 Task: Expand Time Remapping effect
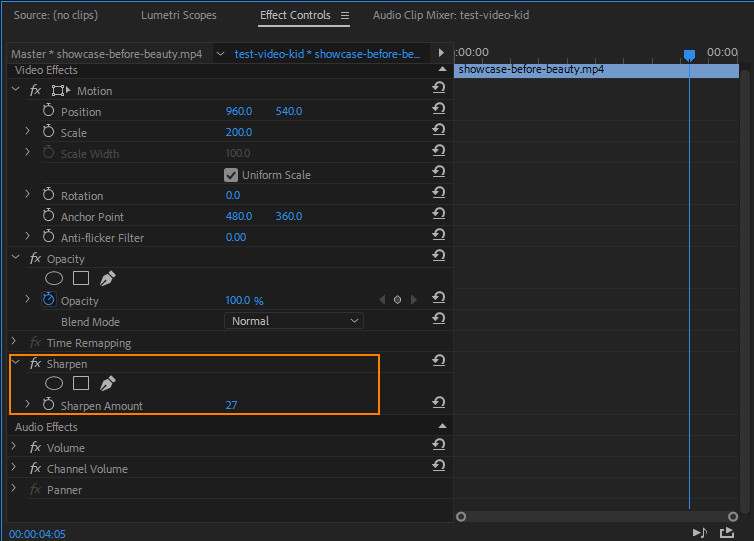click(x=14, y=341)
